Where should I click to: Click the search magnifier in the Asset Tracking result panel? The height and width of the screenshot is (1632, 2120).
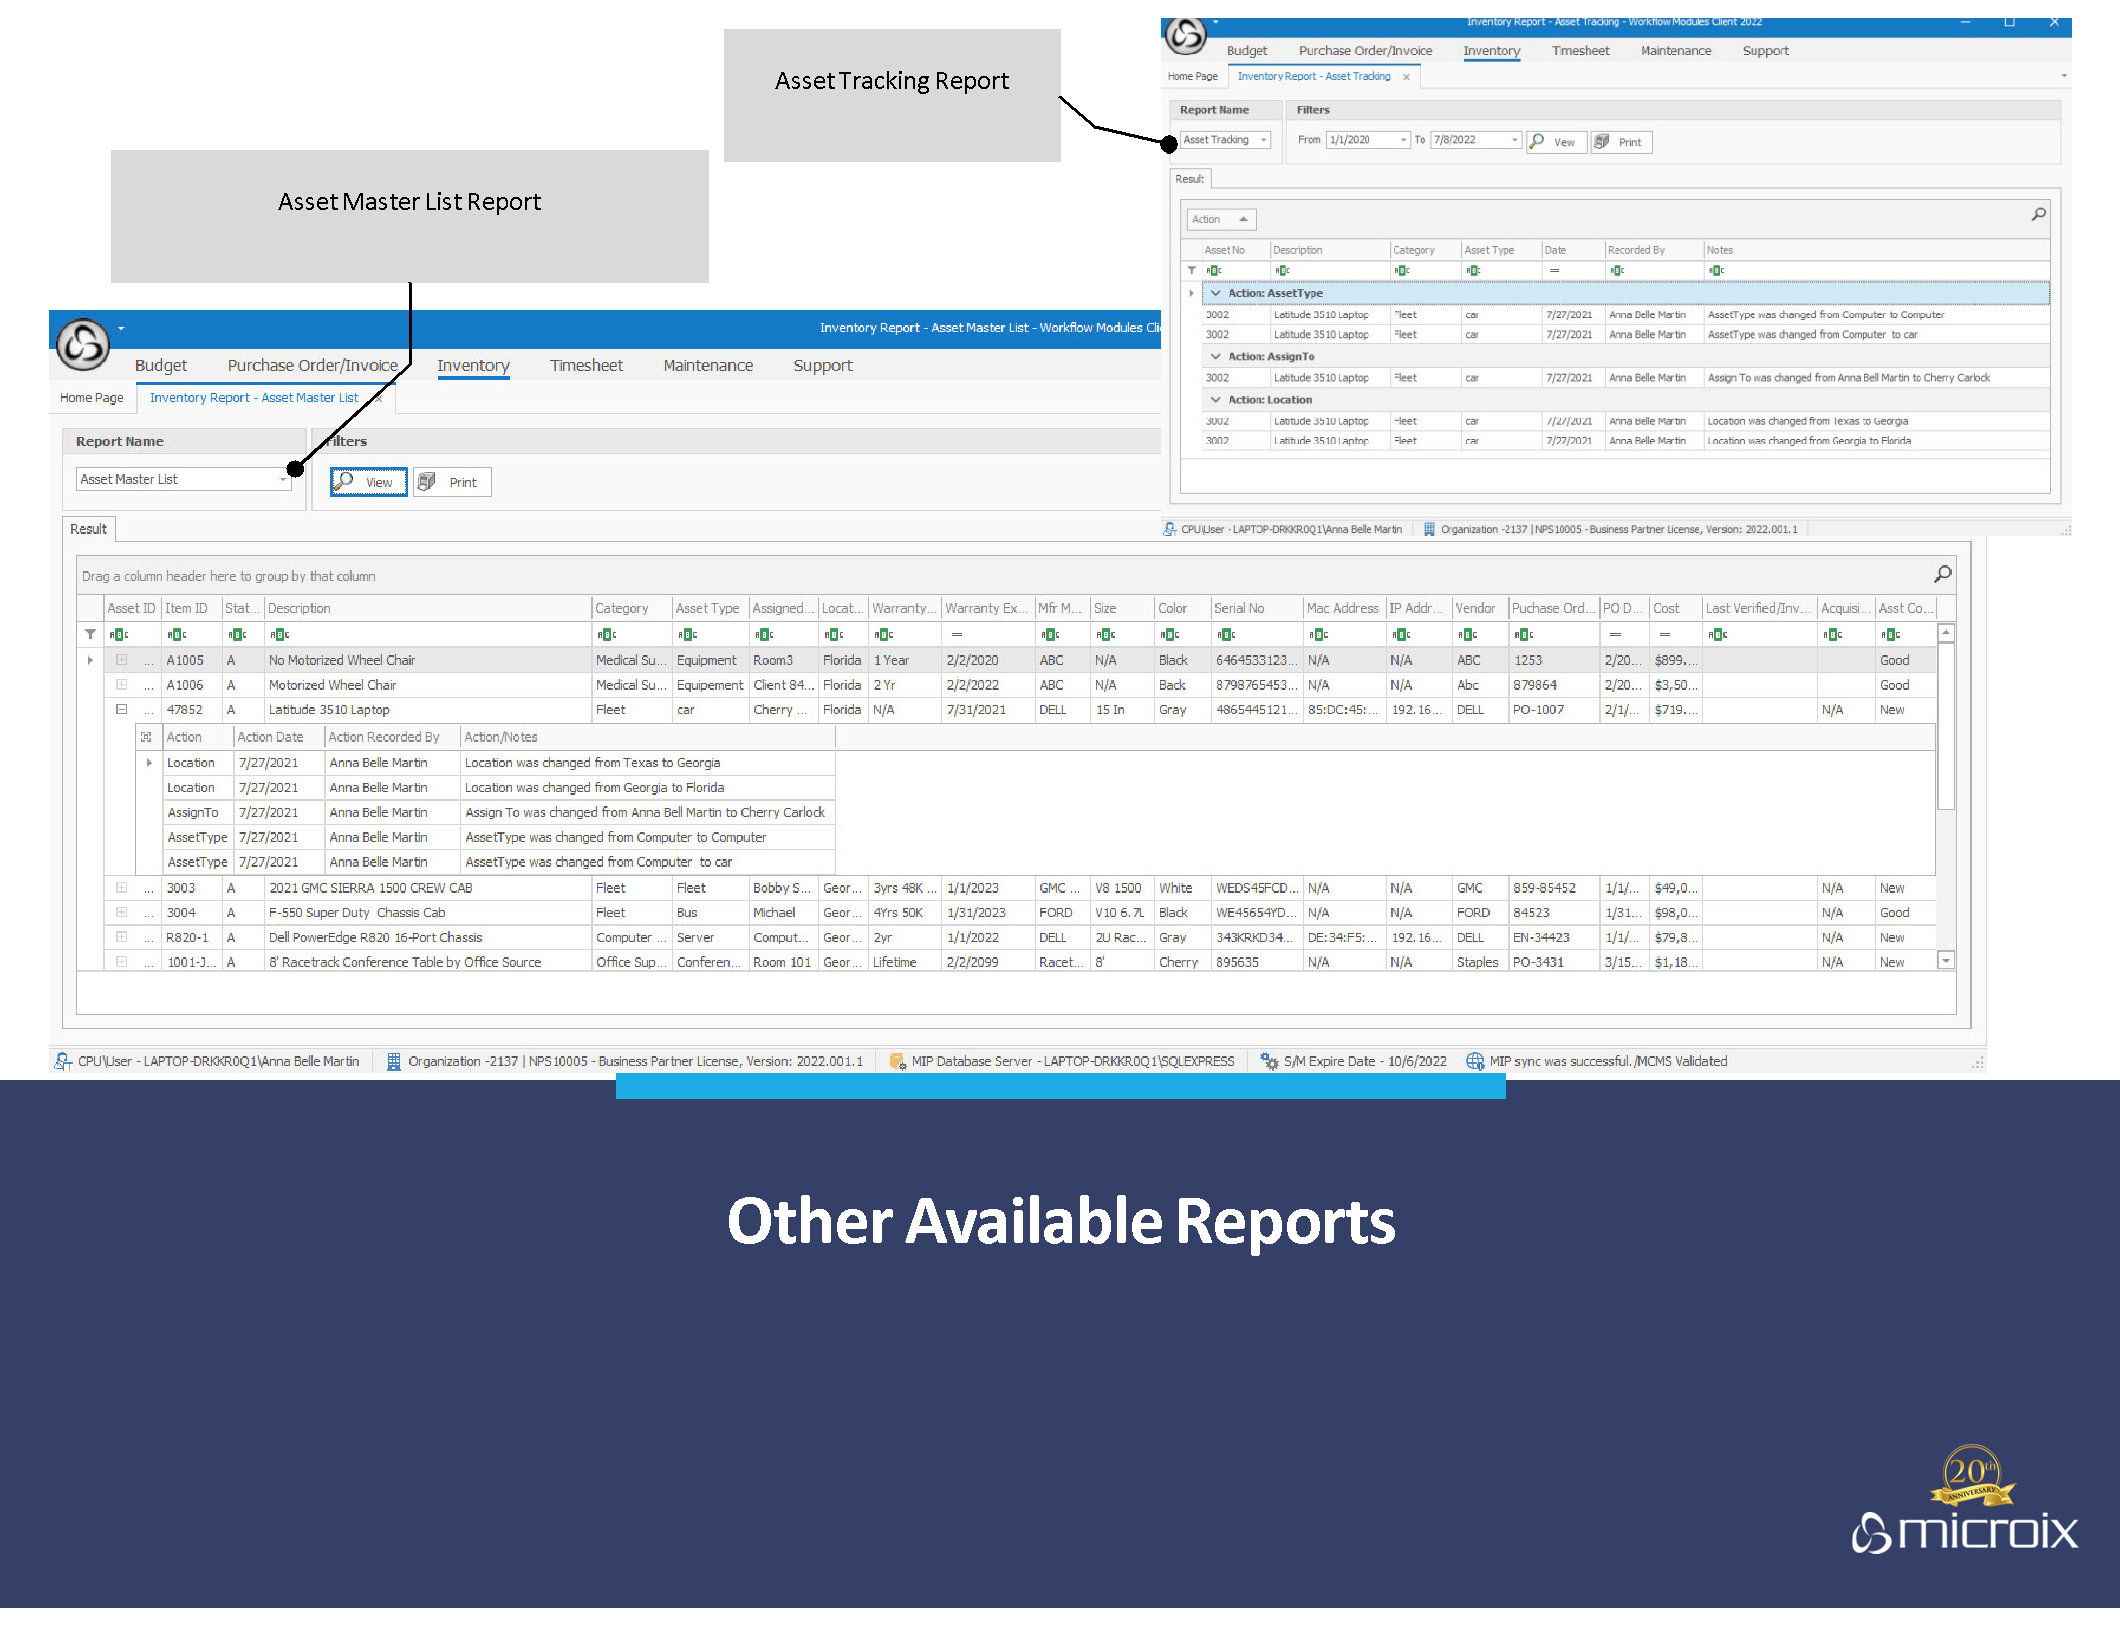pyautogui.click(x=2038, y=214)
